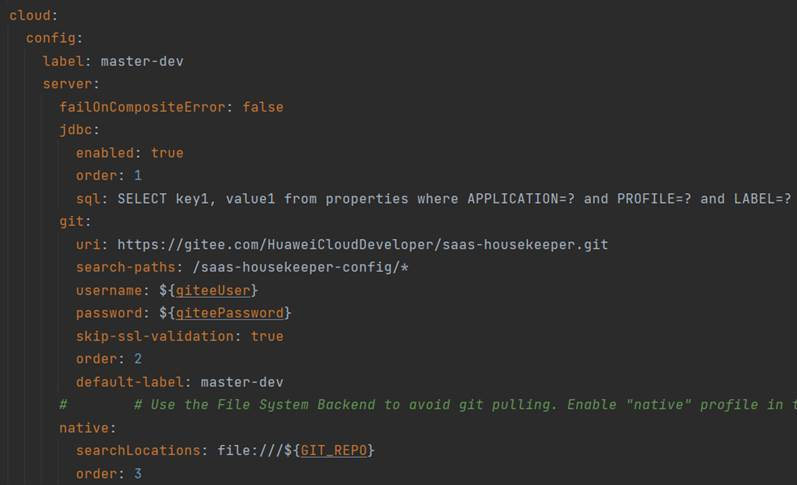The image size is (797, 485).
Task: Click the false value of failOnCompositeError
Action: click(x=262, y=107)
